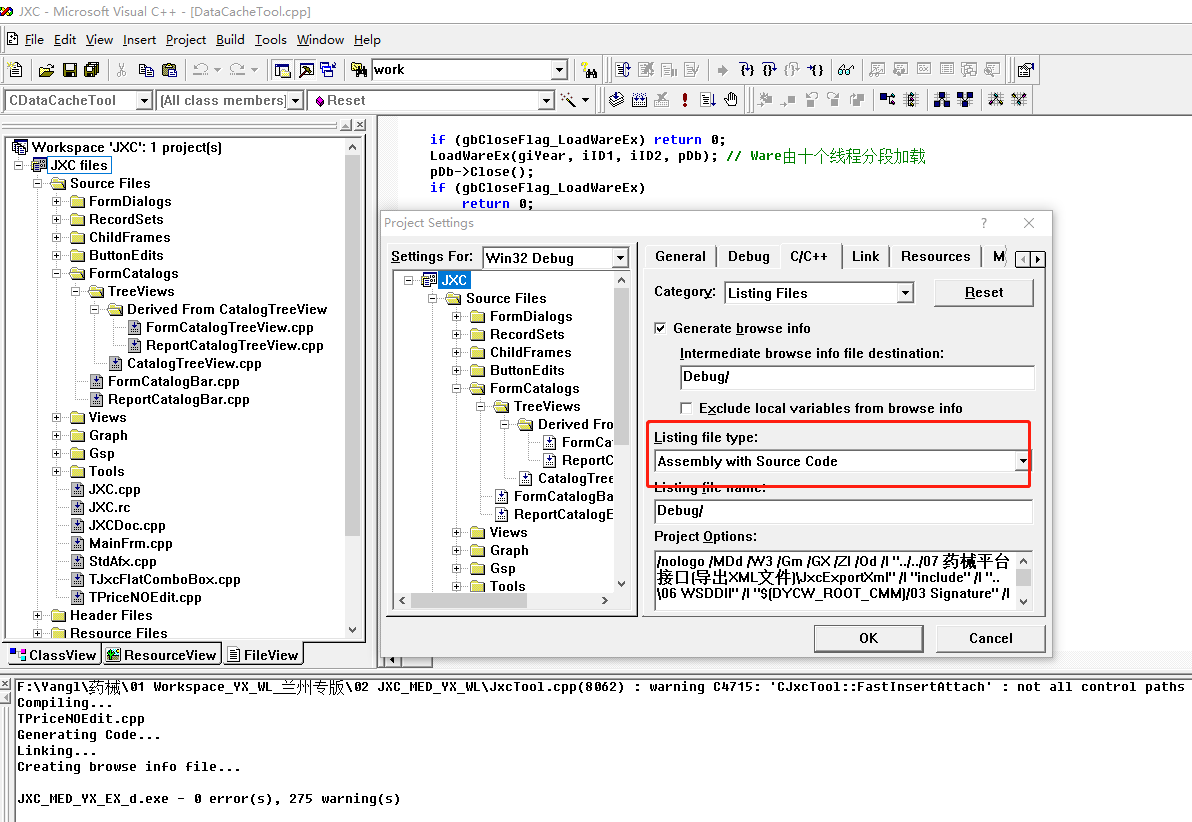Click the Restart debugger icon

(x=623, y=70)
